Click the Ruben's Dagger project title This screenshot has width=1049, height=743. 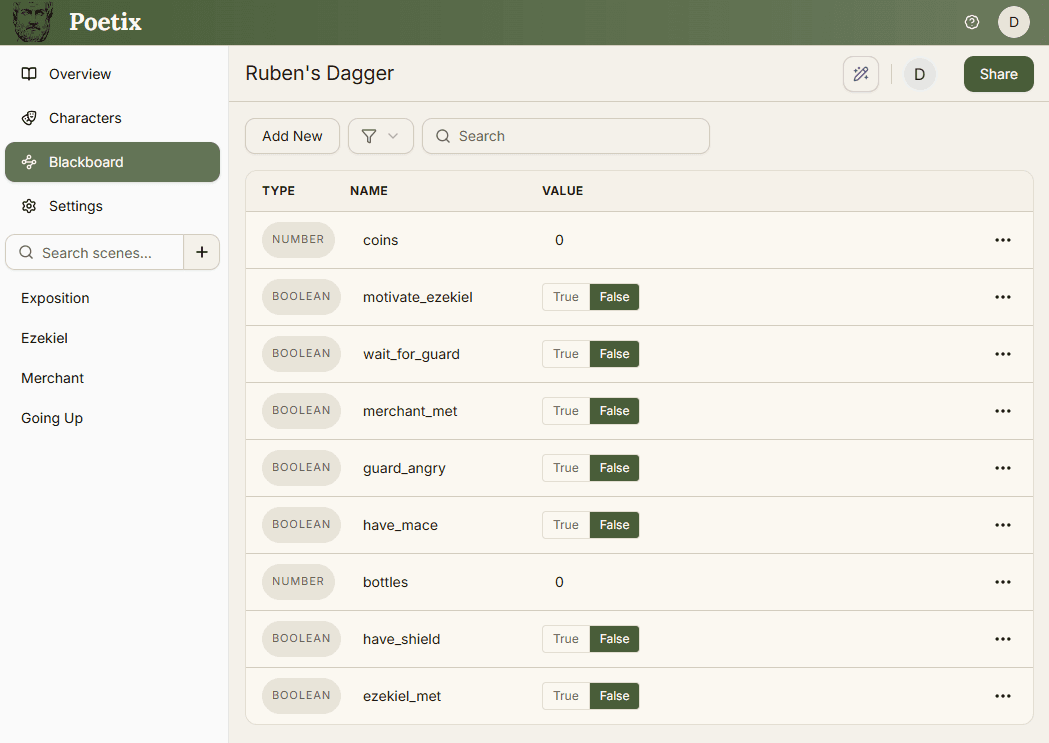(320, 73)
